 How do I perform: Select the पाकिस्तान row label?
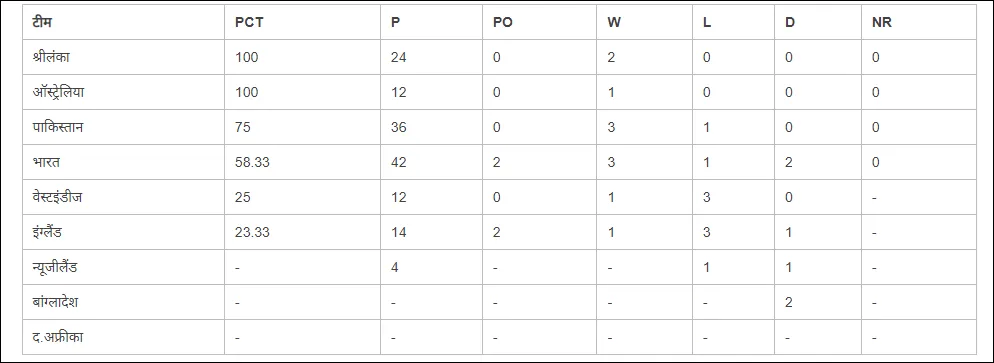point(124,127)
